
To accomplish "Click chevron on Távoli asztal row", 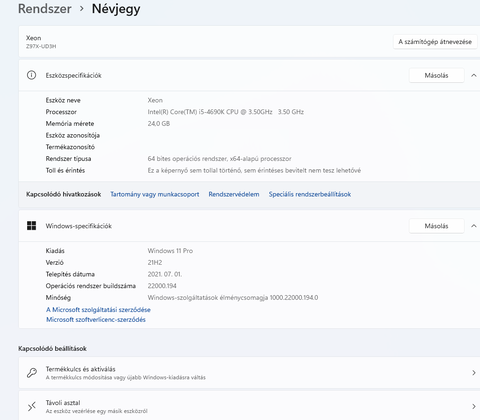I will point(474,406).
